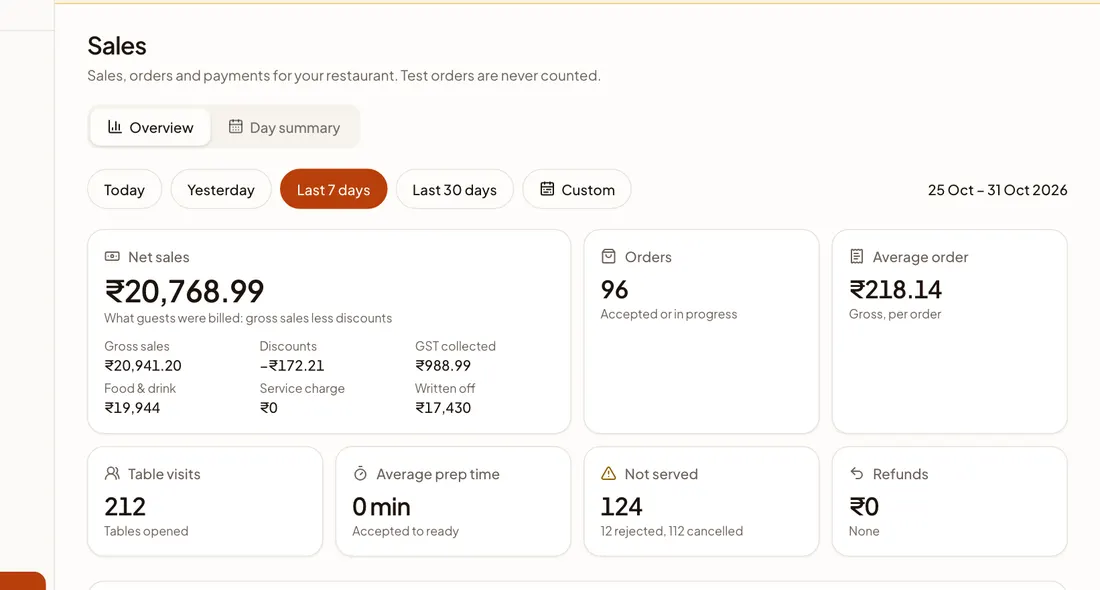The height and width of the screenshot is (590, 1100).
Task: Choose the Last 30 days filter
Action: pyautogui.click(x=455, y=189)
